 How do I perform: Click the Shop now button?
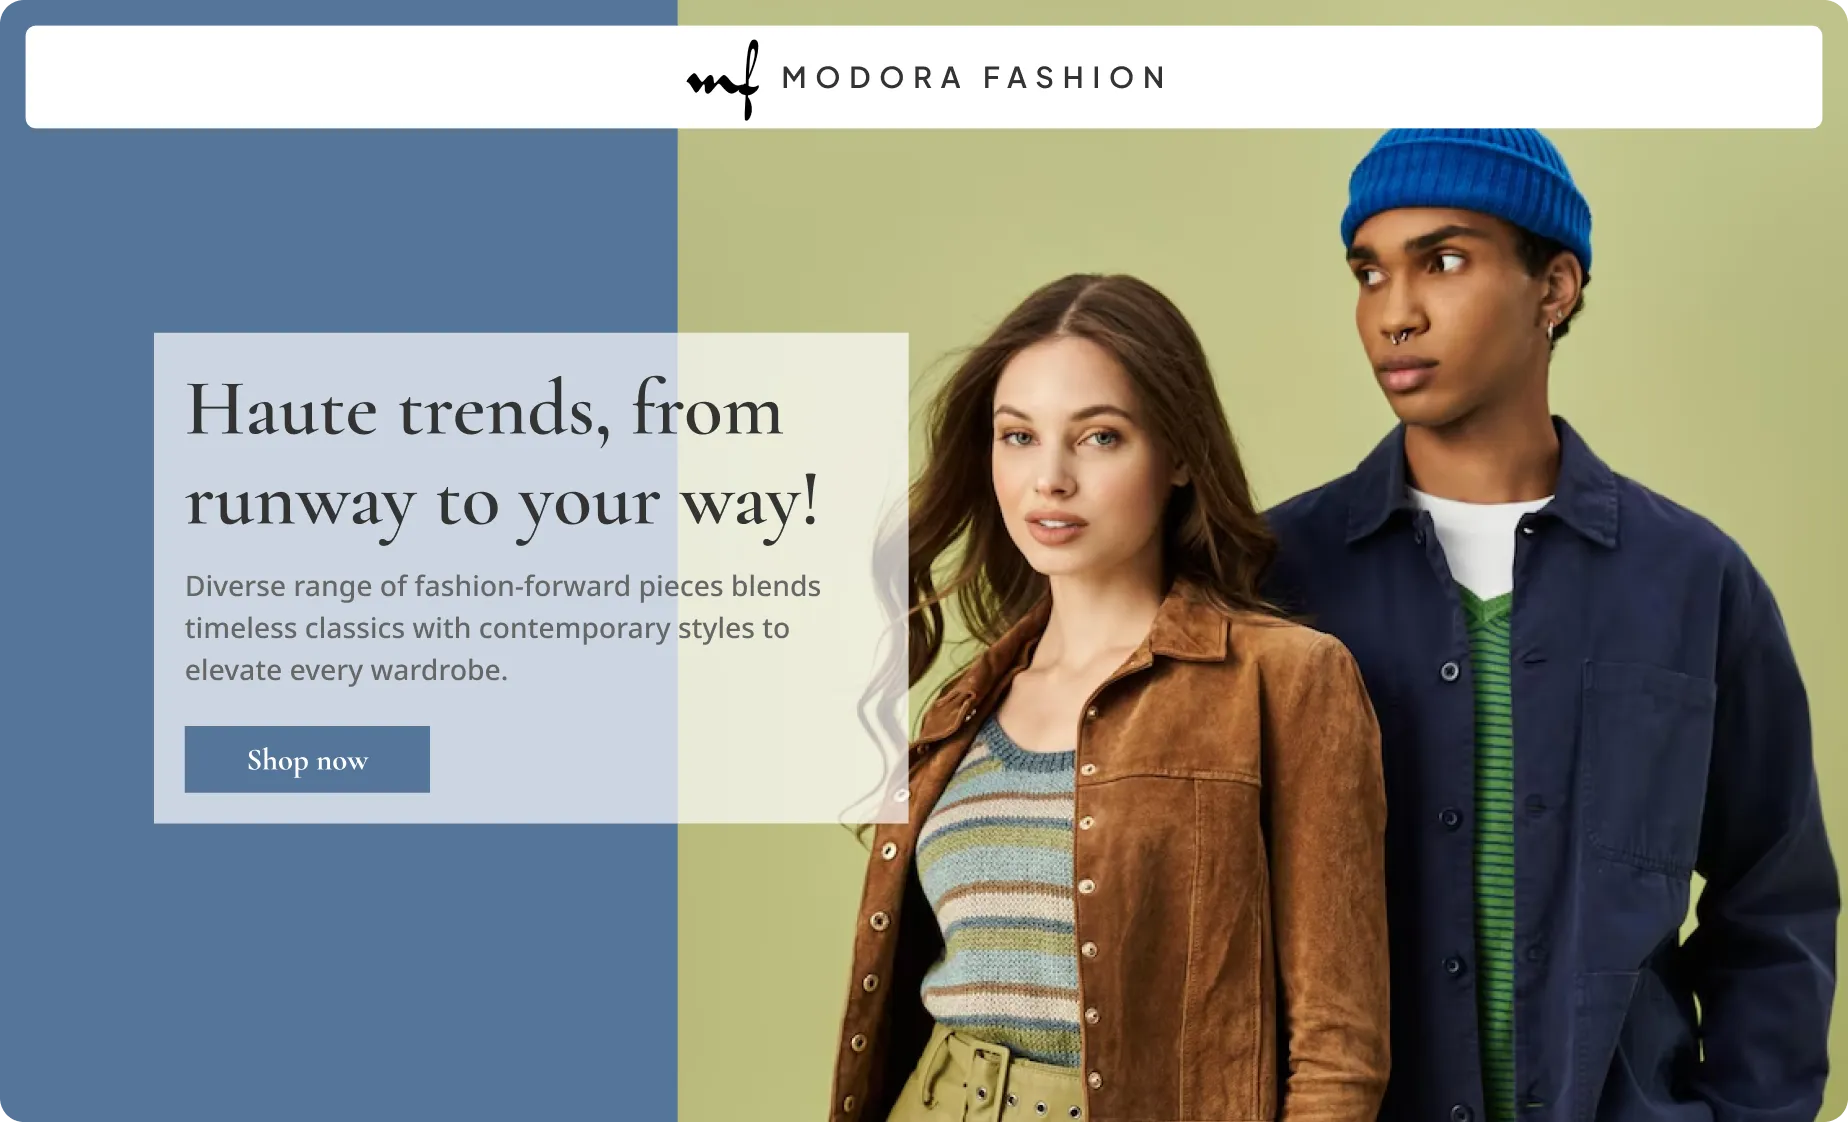[307, 759]
